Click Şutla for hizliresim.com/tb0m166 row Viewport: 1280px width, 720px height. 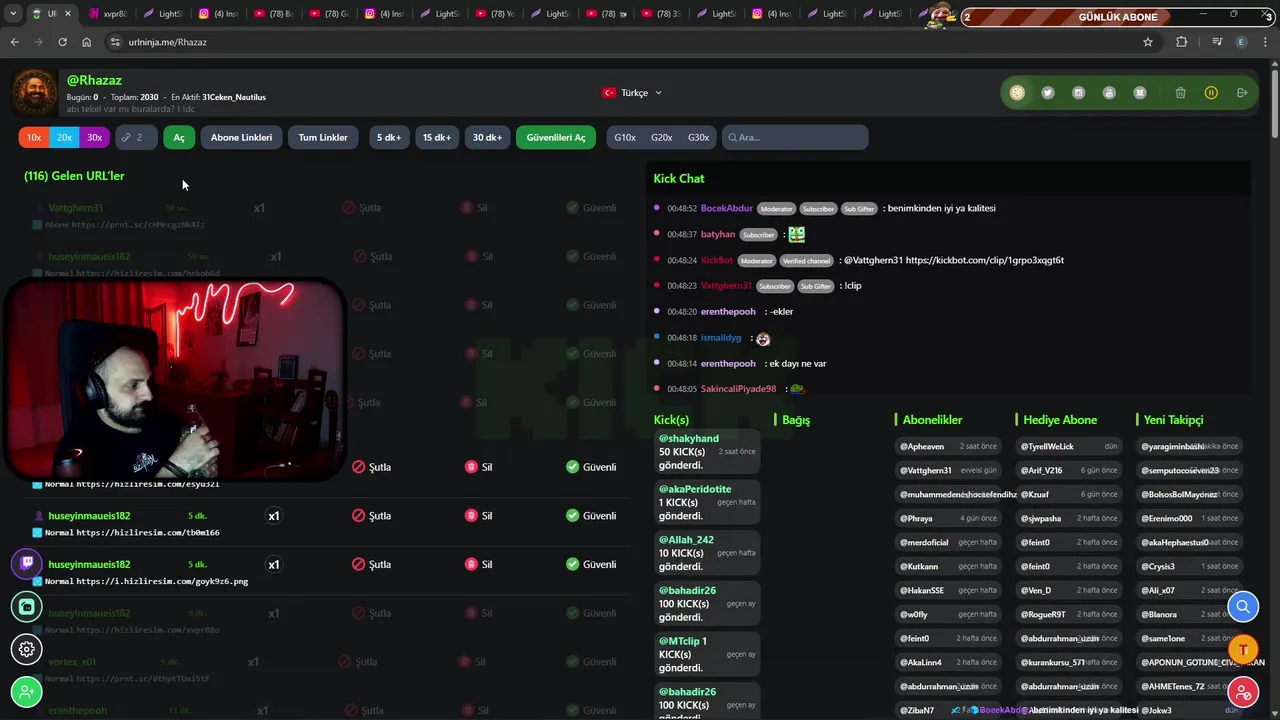(x=371, y=516)
